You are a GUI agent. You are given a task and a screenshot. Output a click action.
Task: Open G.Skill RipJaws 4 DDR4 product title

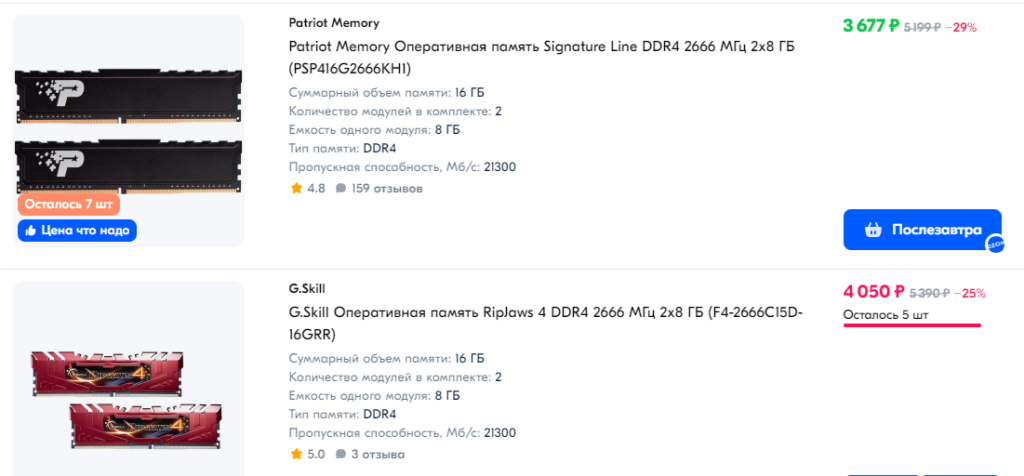click(x=545, y=324)
